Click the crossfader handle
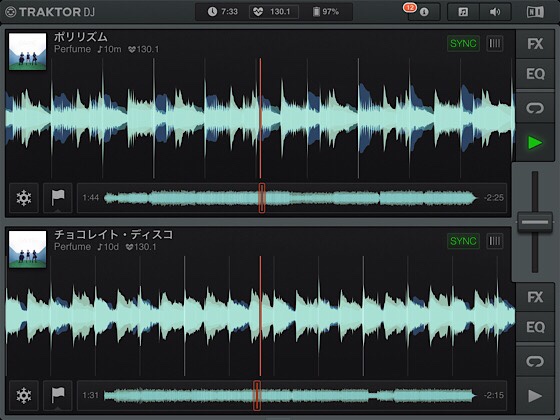Screen dimensions: 560x420 (x=535, y=222)
